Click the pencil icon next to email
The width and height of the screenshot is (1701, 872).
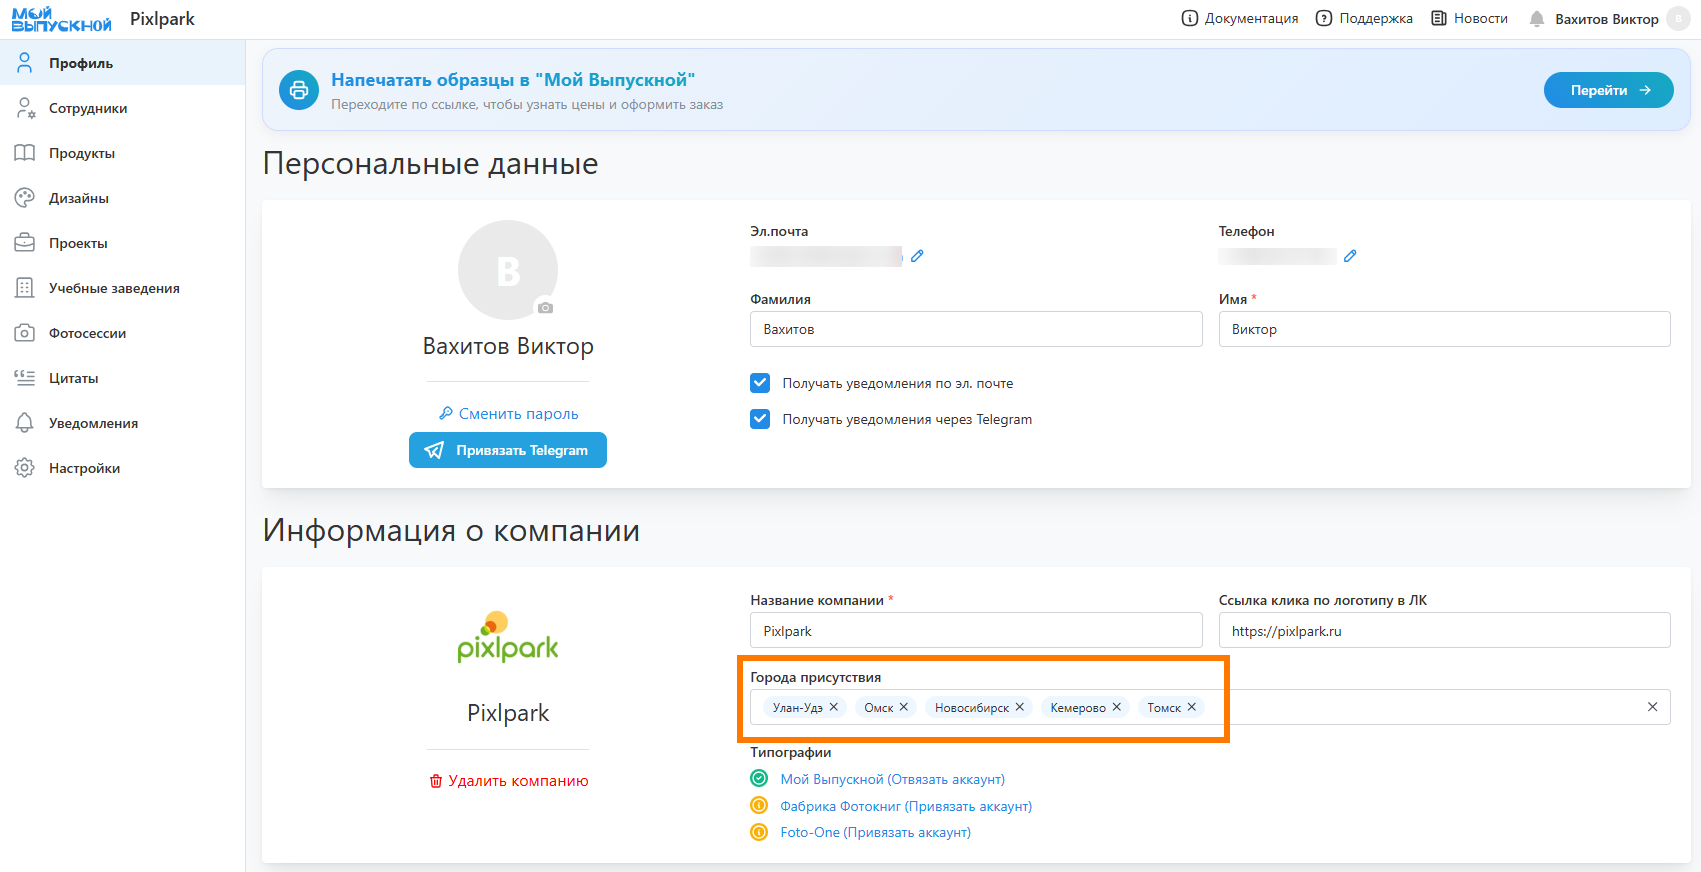click(x=917, y=256)
